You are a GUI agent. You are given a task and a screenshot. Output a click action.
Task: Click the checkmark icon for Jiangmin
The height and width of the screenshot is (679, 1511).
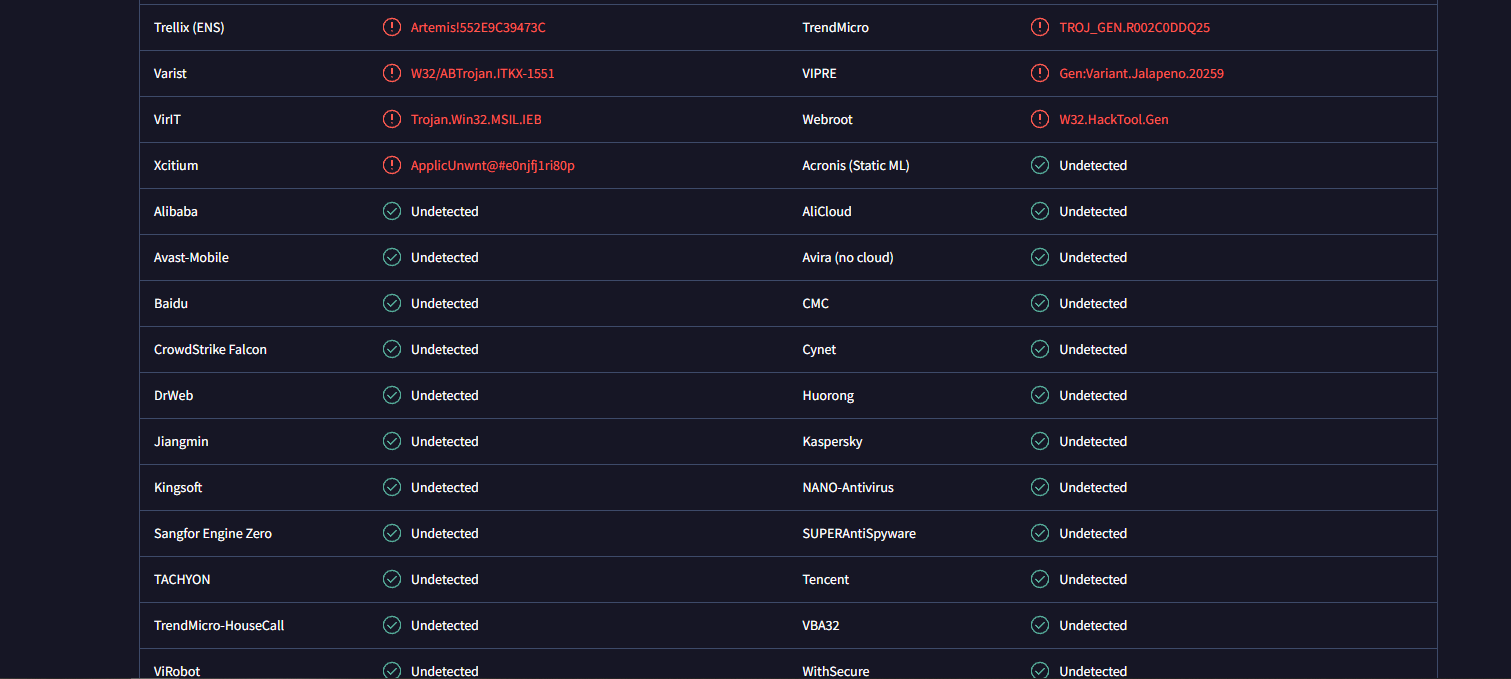(x=392, y=441)
